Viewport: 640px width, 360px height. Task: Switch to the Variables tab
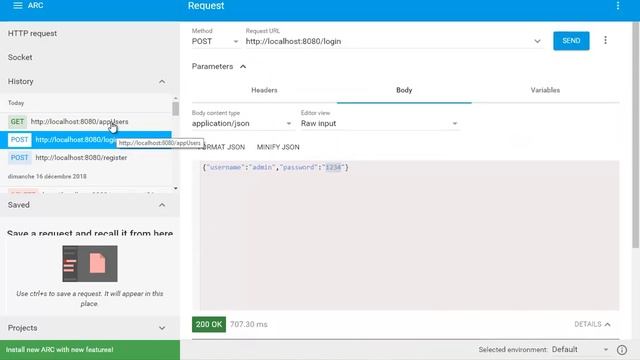click(545, 90)
